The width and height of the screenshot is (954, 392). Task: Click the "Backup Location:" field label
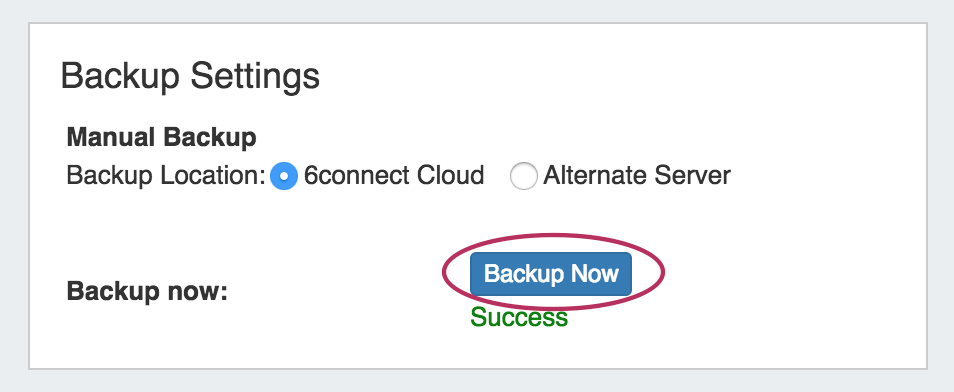point(165,176)
